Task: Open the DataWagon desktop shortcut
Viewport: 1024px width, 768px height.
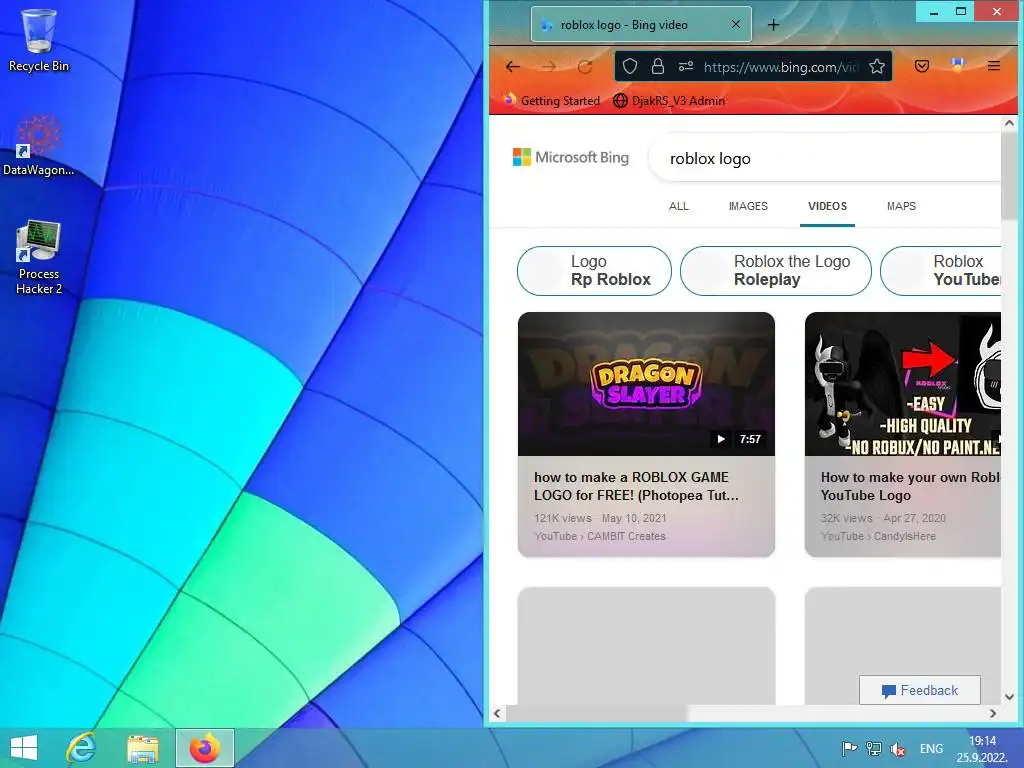Action: pyautogui.click(x=39, y=145)
